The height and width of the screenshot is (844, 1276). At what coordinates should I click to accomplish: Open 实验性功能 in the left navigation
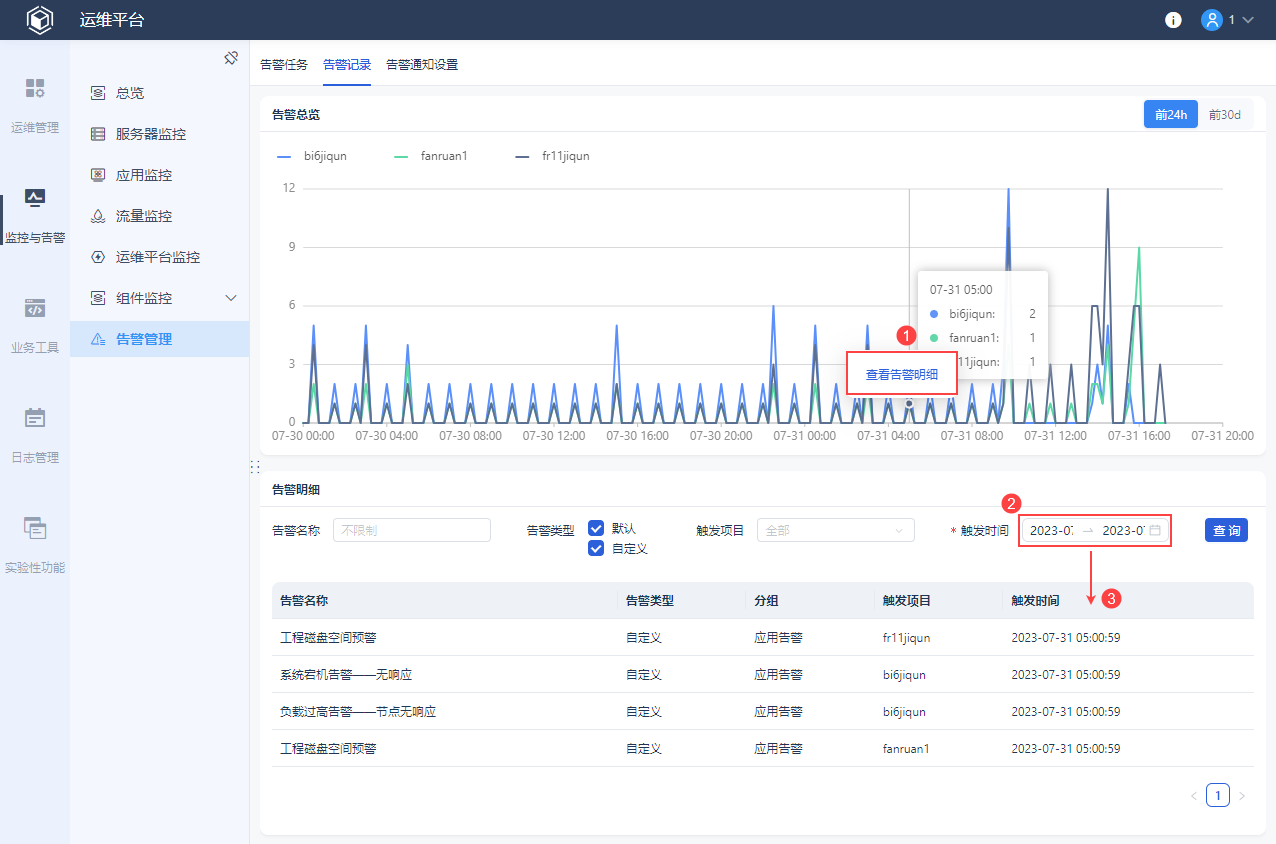[35, 545]
